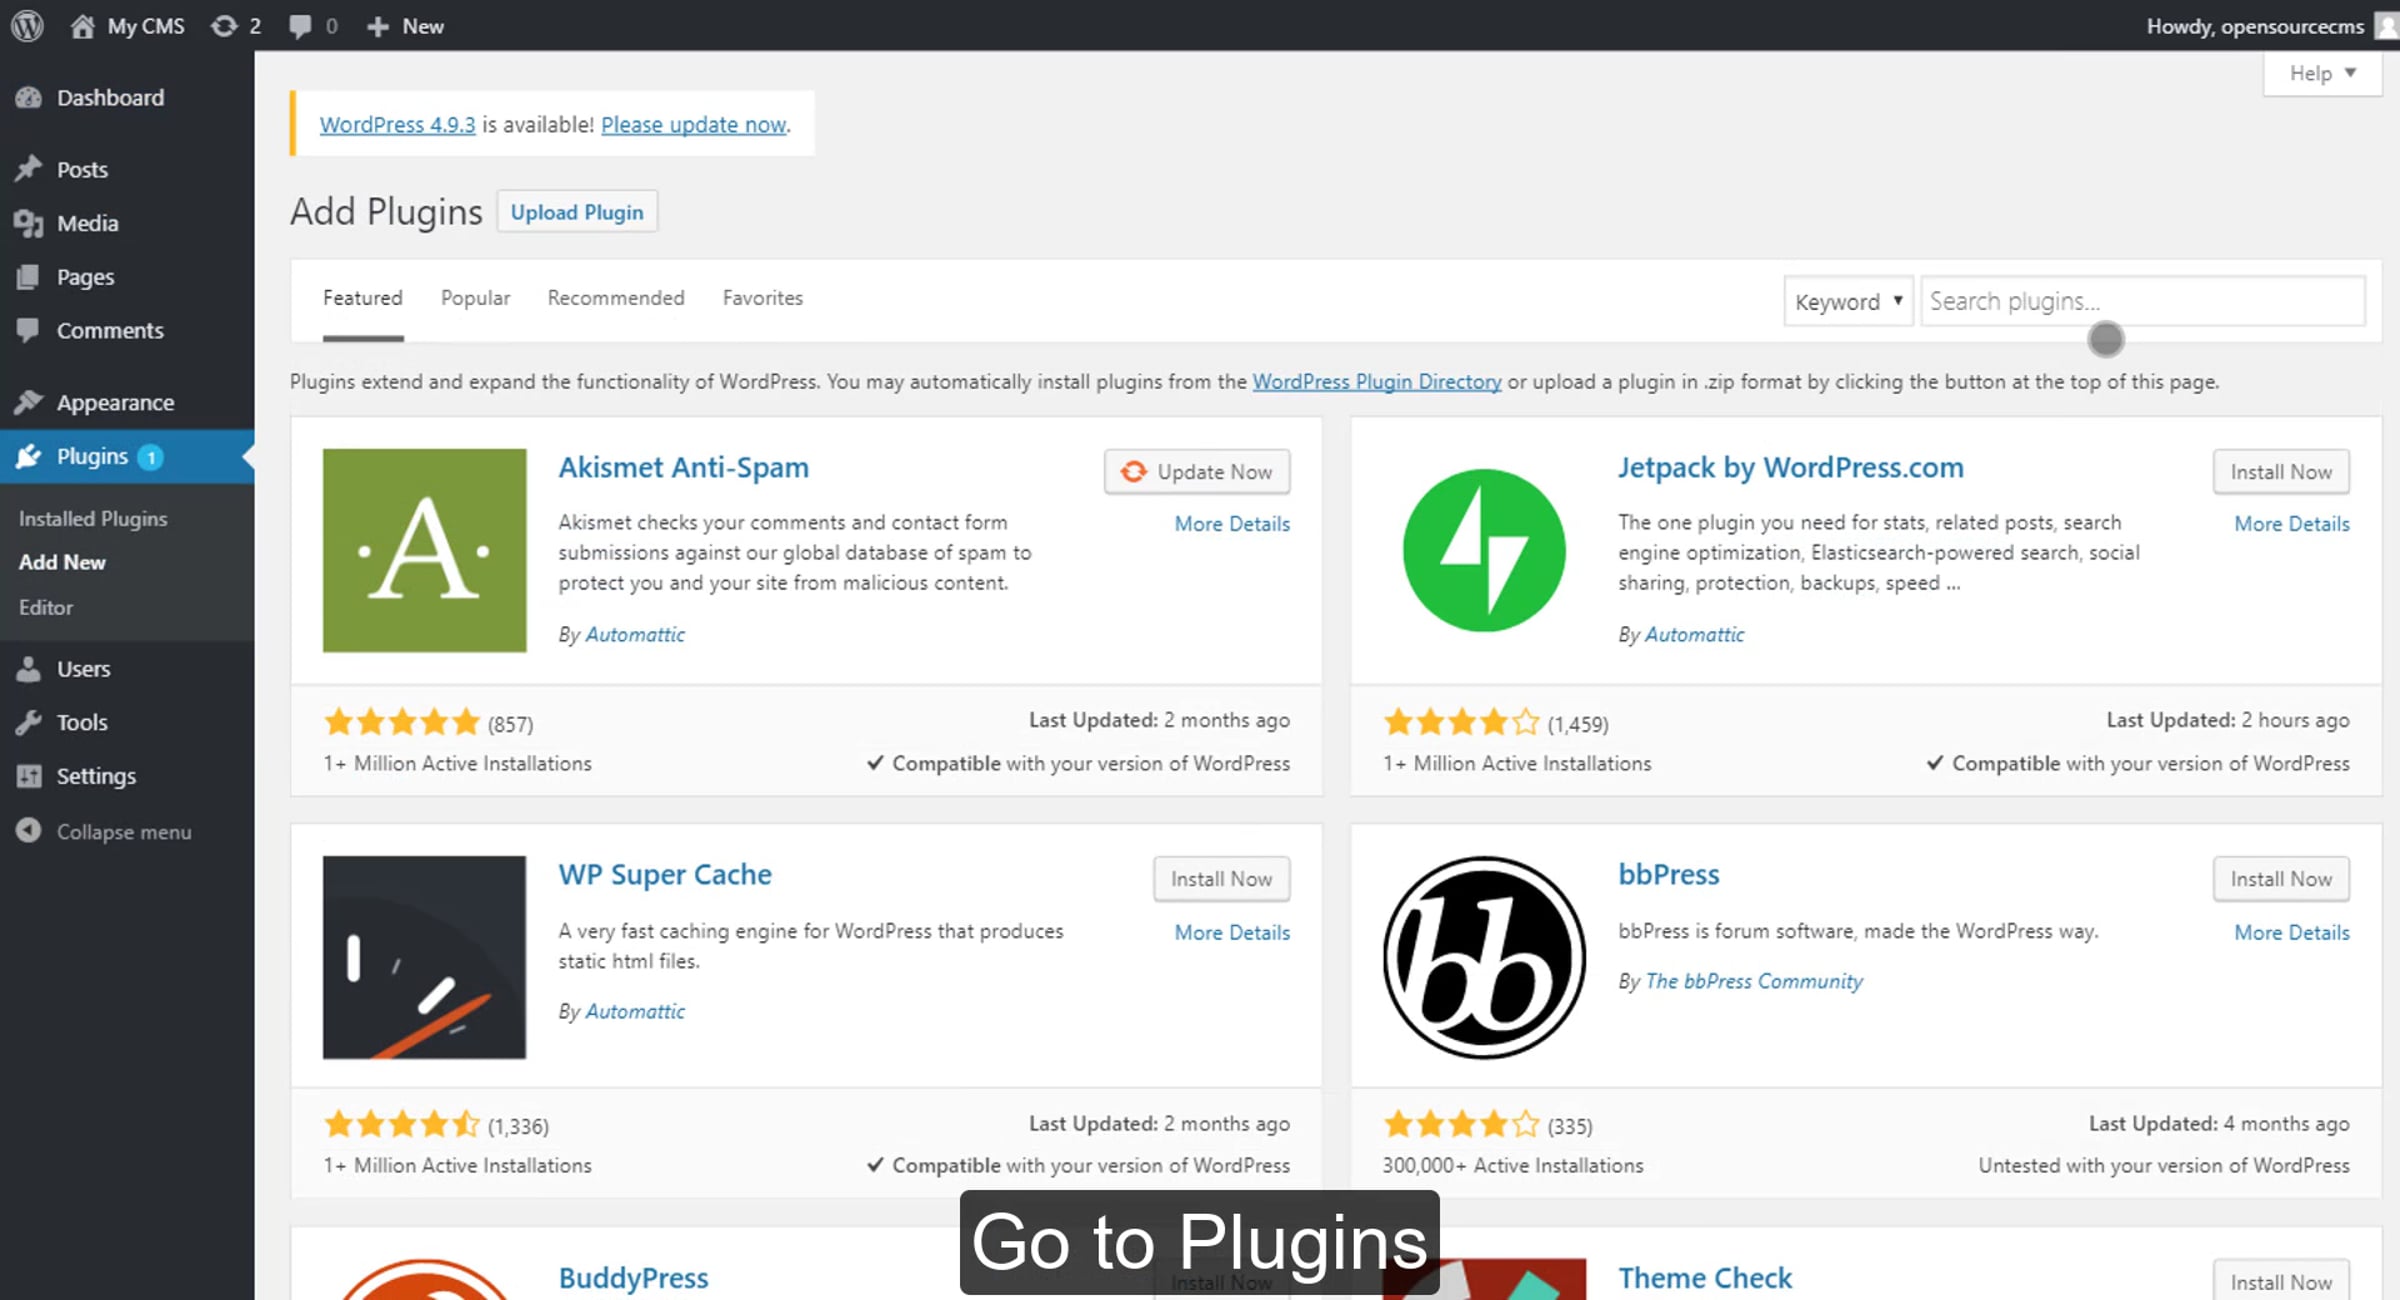This screenshot has height=1300, width=2400.
Task: Click Update Now for Akismet Anti-Spam
Action: click(1197, 471)
